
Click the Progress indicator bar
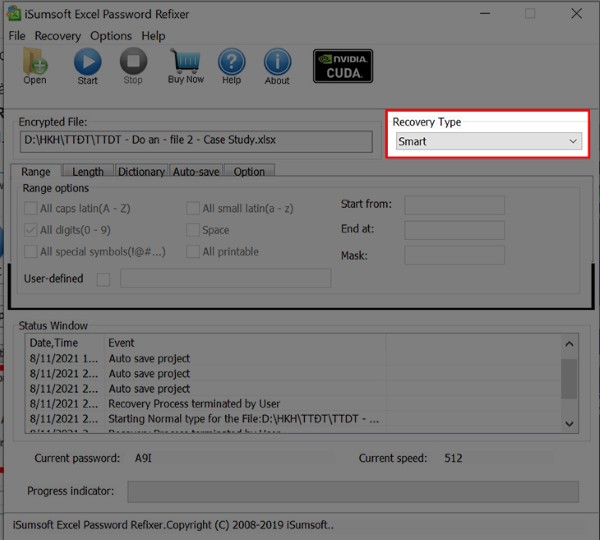(x=352, y=491)
